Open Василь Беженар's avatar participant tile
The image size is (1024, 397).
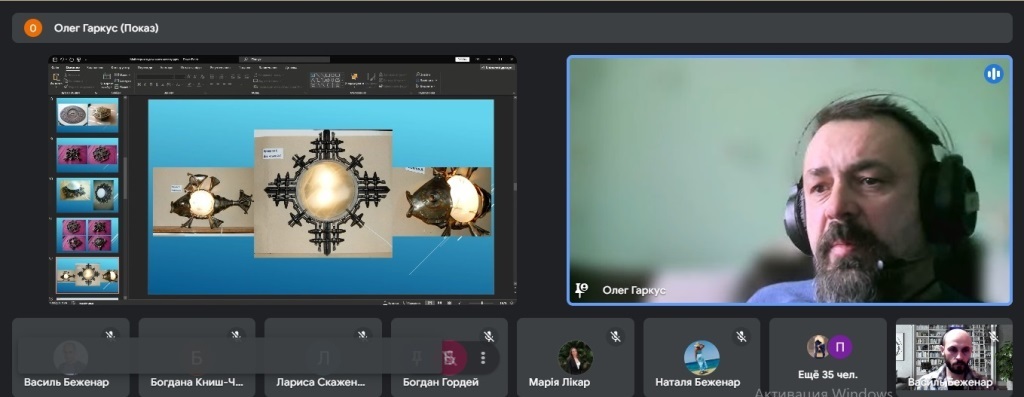tap(71, 357)
